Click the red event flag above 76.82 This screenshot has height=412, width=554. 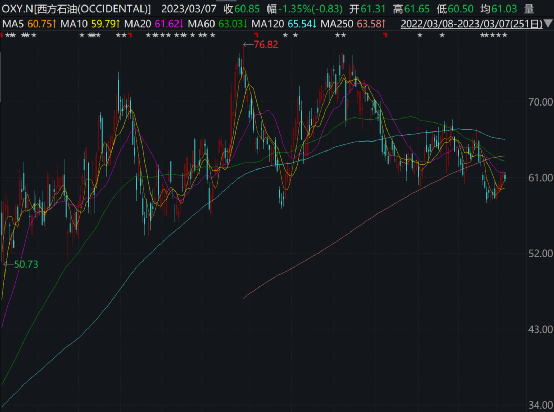click(x=257, y=35)
